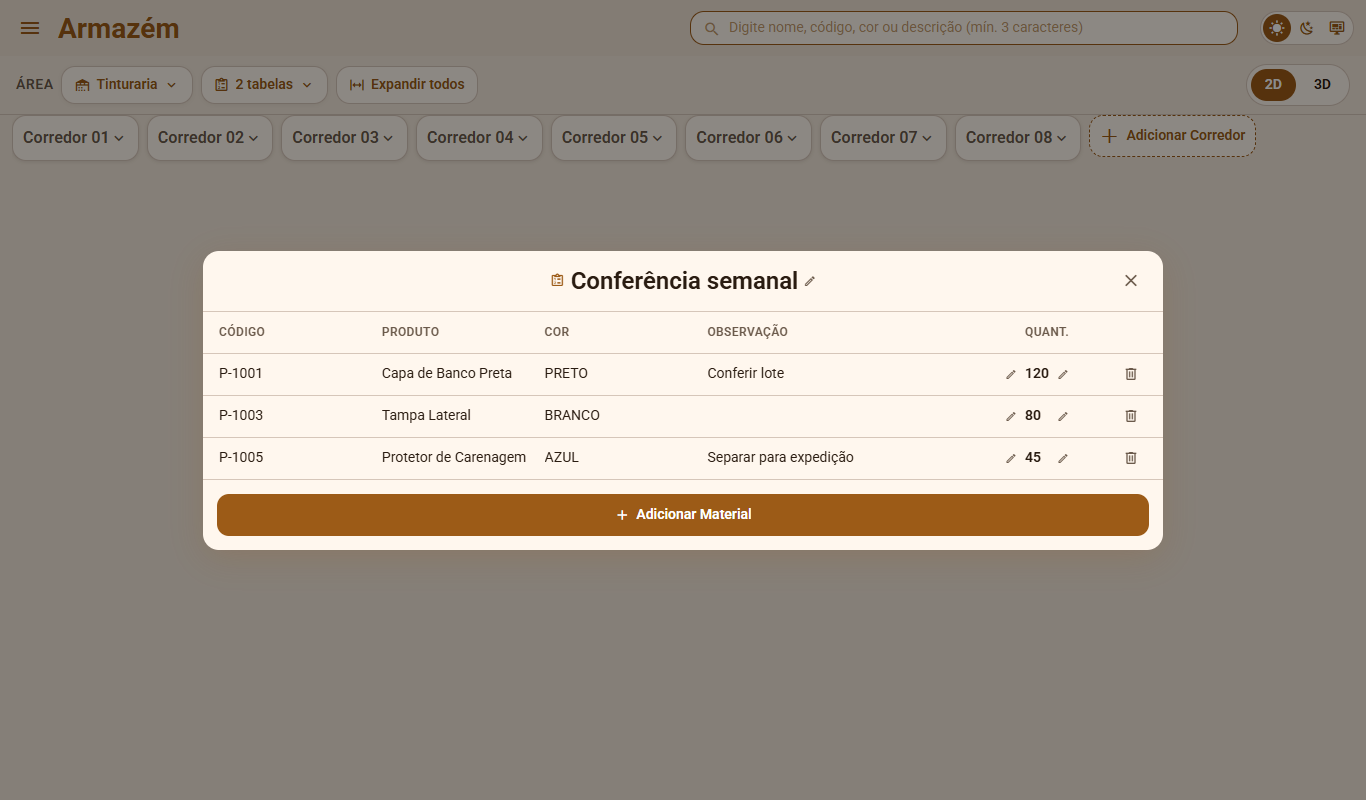The height and width of the screenshot is (800, 1366).
Task: Edit the Conferência semanal title with pencil
Action: [x=810, y=282]
